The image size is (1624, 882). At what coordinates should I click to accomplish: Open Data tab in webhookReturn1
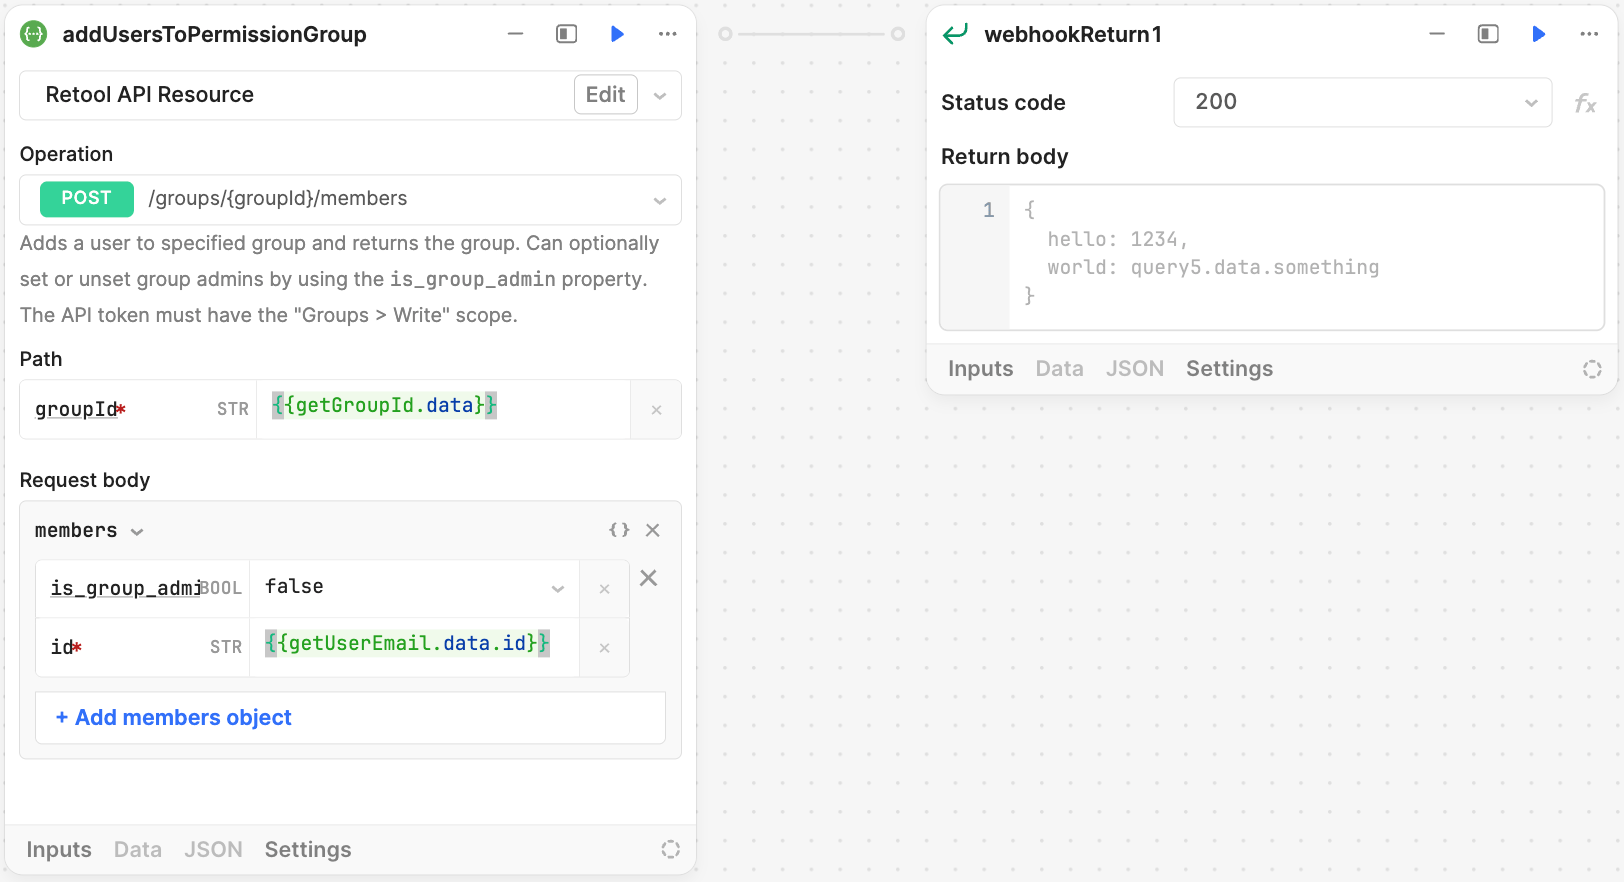click(1060, 369)
